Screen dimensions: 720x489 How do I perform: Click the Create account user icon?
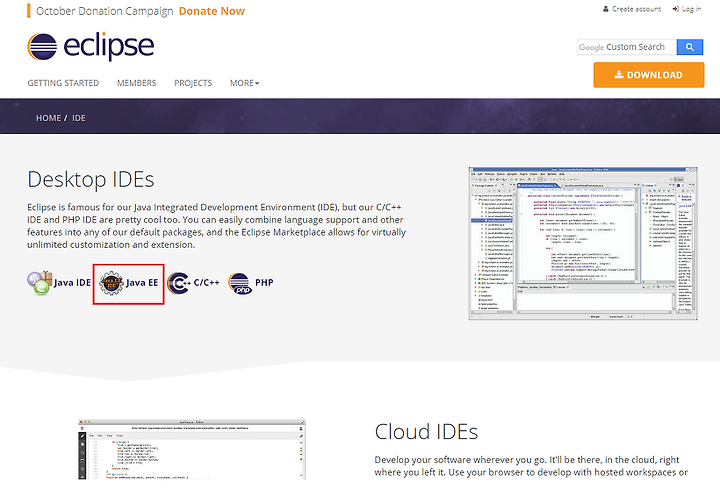pyautogui.click(x=606, y=9)
